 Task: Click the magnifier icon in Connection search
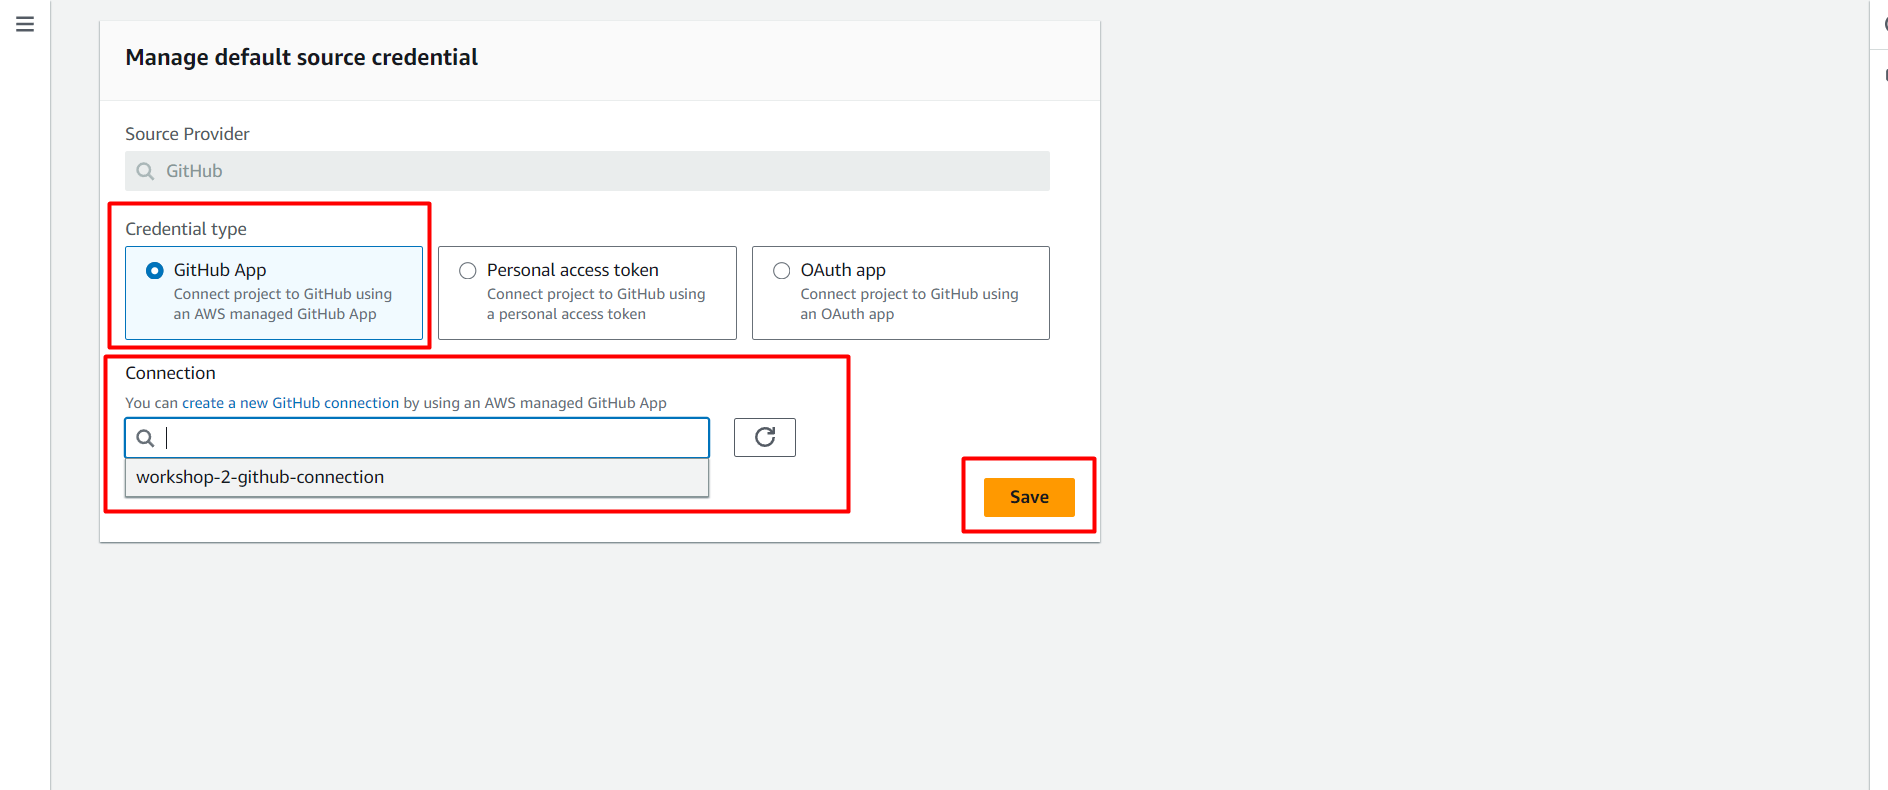pos(145,438)
